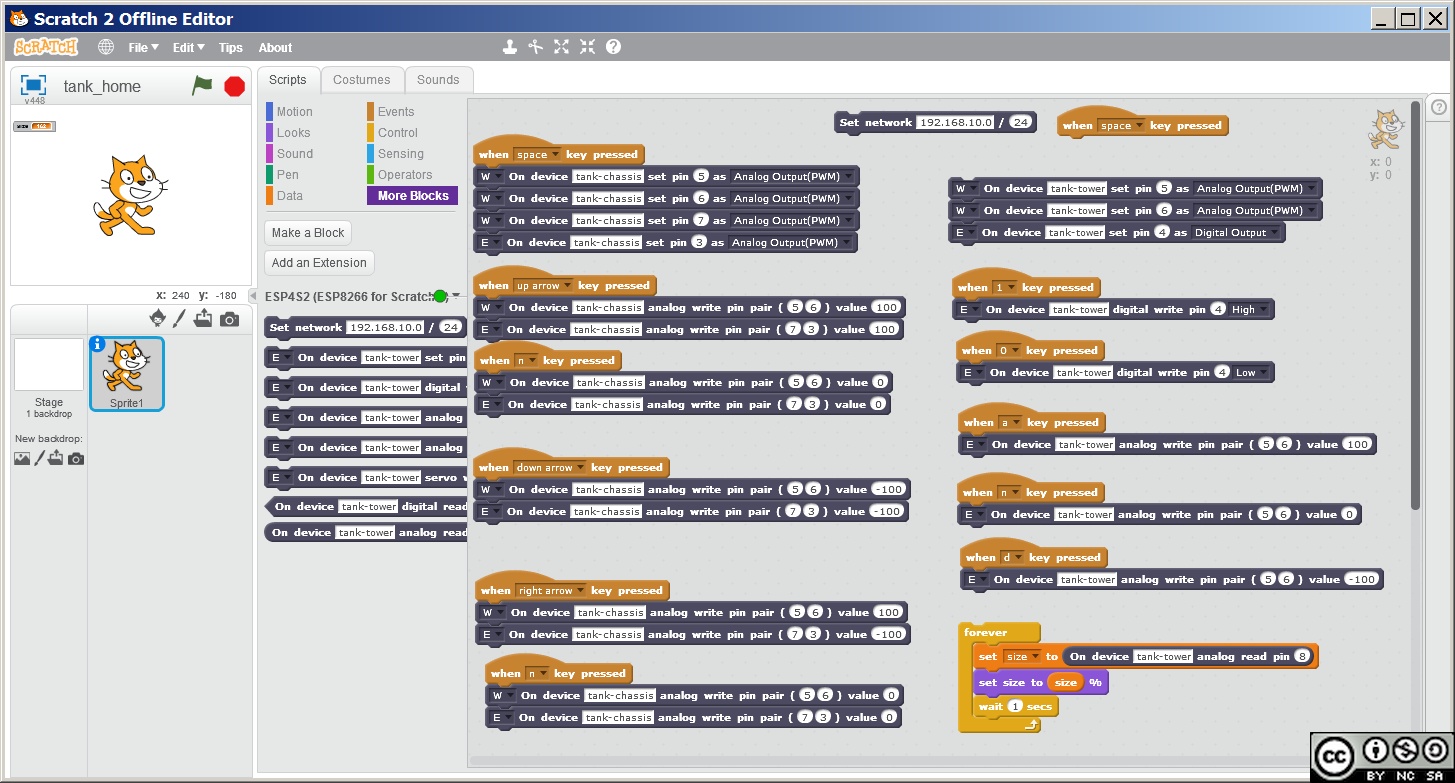1455x783 pixels.
Task: Open key dropdown on 'when 1 key pressed'
Action: click(x=1012, y=288)
